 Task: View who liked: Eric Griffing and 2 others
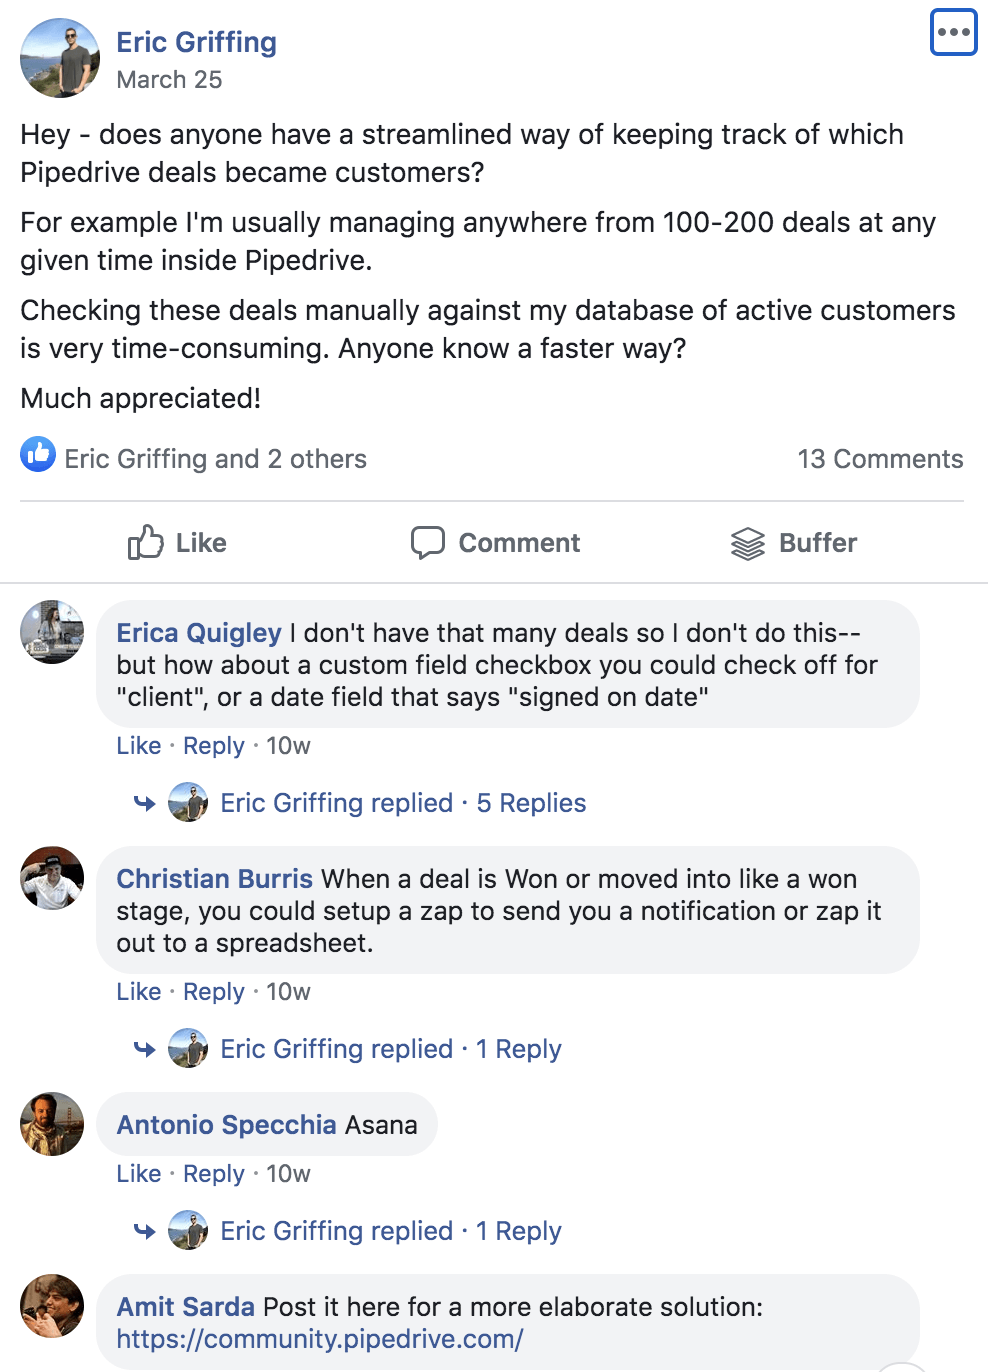[x=215, y=459]
